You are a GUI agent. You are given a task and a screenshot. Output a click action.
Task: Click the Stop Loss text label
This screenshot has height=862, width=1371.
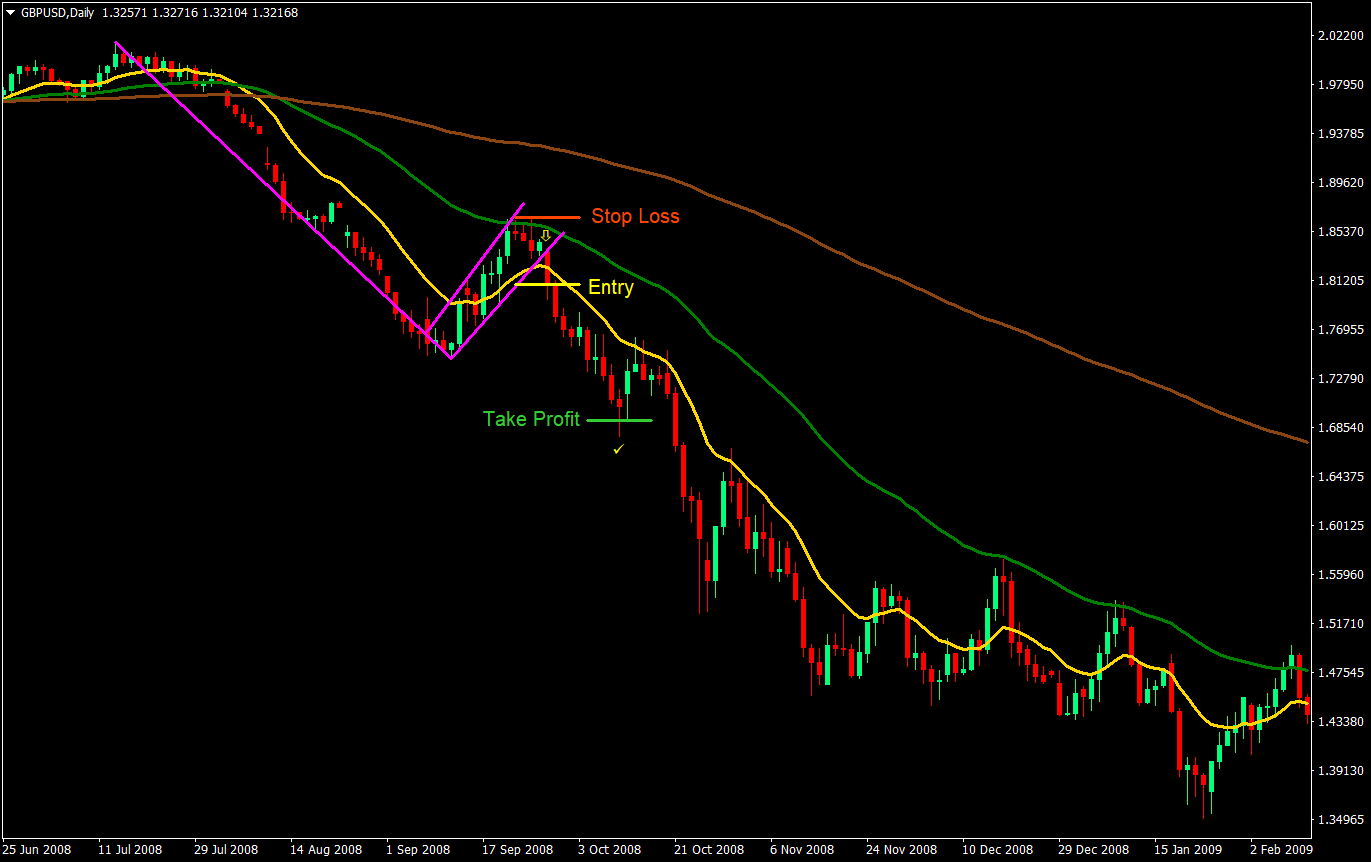637,216
